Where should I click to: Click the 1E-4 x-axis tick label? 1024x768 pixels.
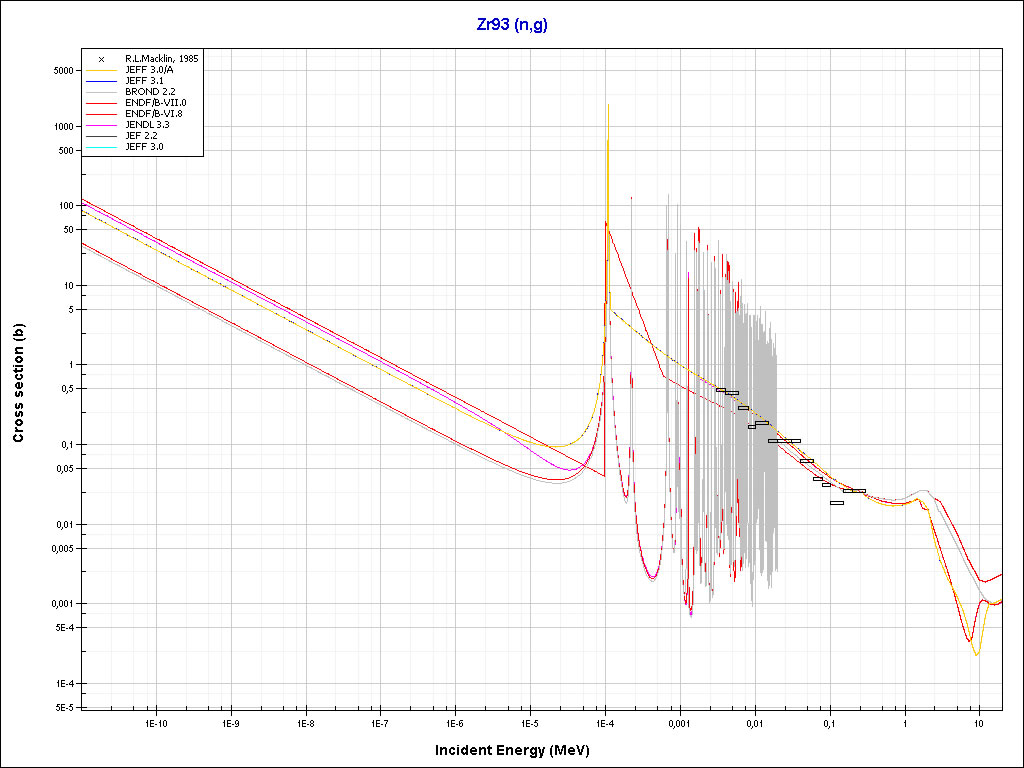tap(604, 722)
